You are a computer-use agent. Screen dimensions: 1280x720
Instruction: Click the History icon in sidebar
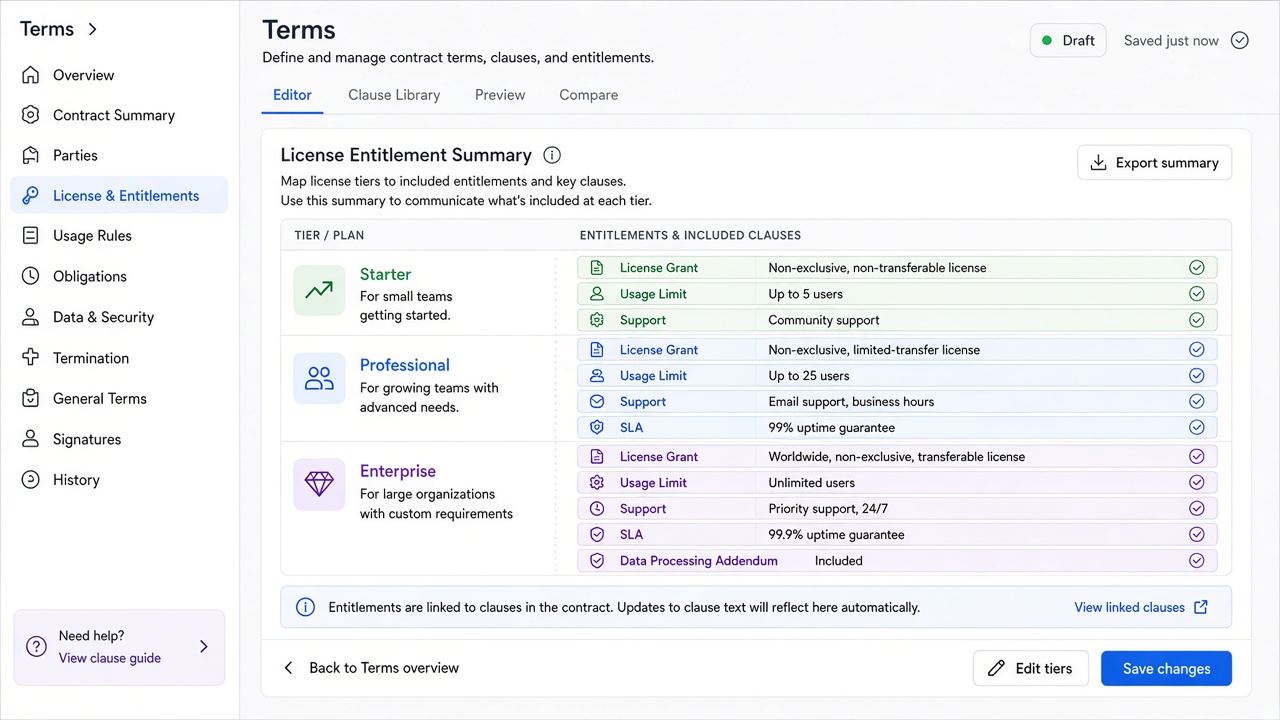[31, 480]
